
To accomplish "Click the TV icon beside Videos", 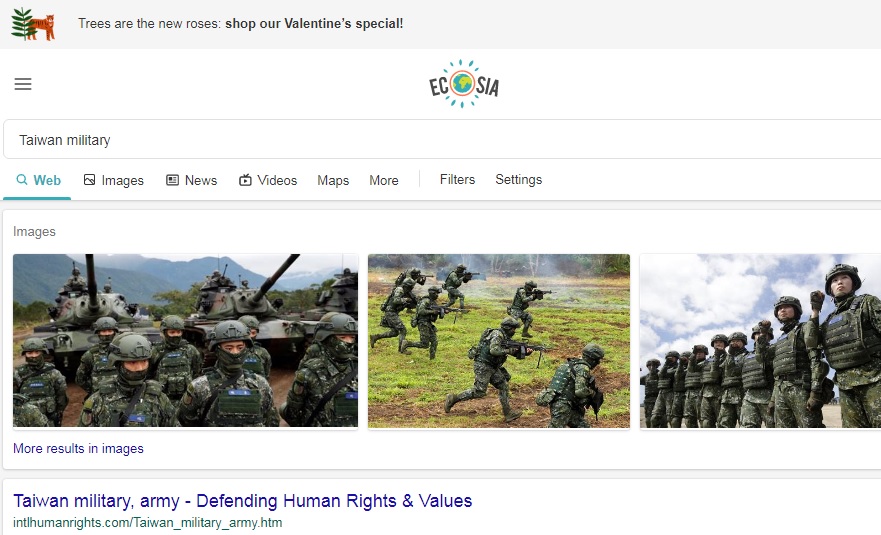I will (x=245, y=180).
